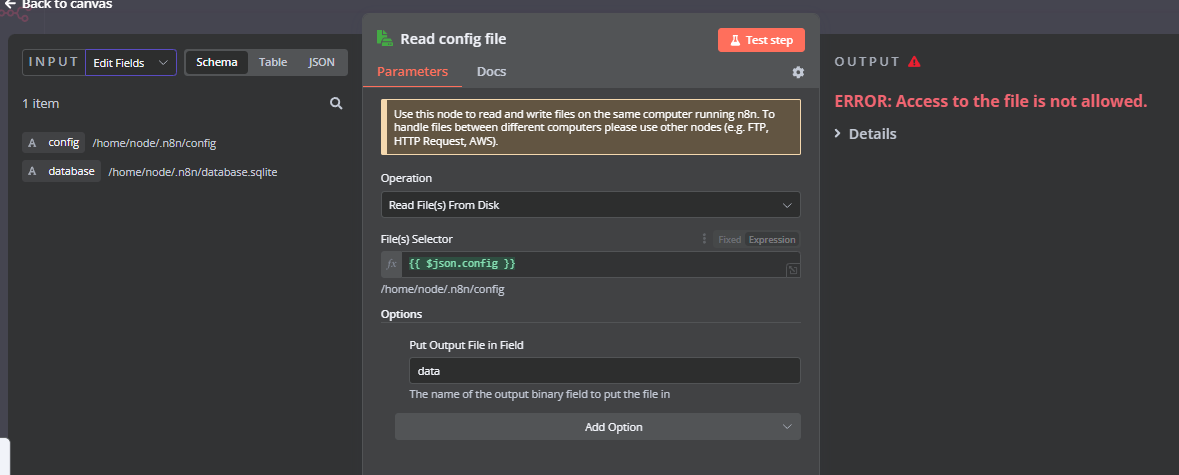Expand the error Details section
Viewport: 1179px width, 475px height.
(x=866, y=134)
